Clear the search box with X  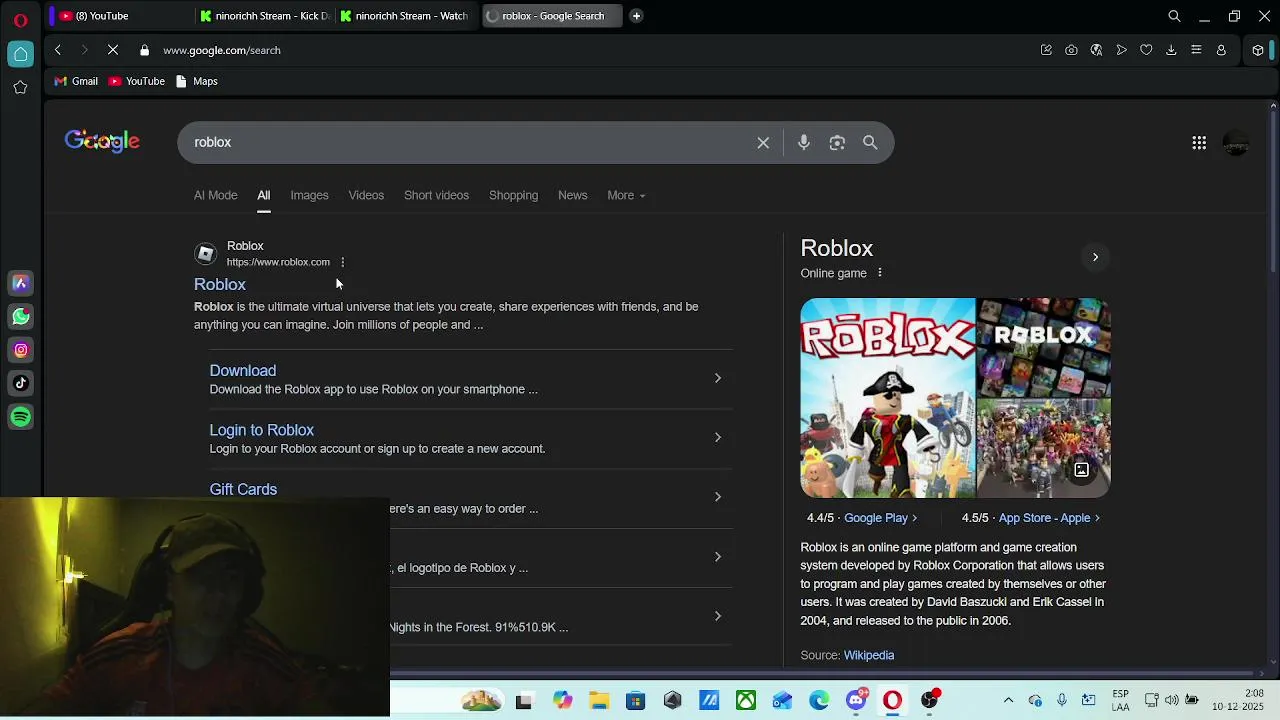(763, 143)
